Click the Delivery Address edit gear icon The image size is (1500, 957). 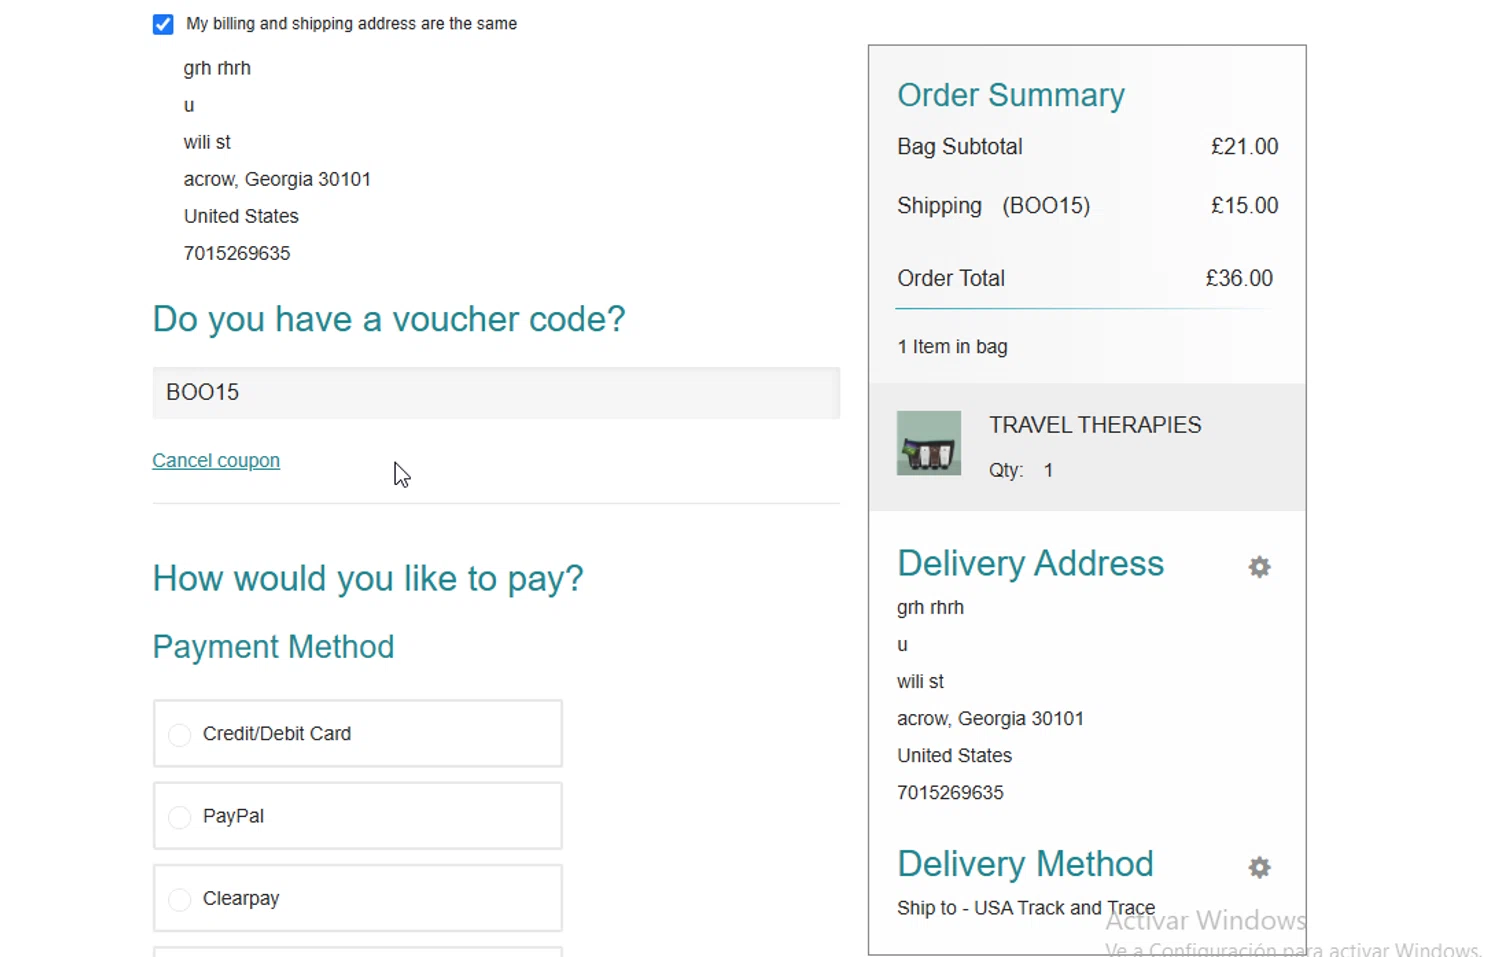pos(1259,567)
